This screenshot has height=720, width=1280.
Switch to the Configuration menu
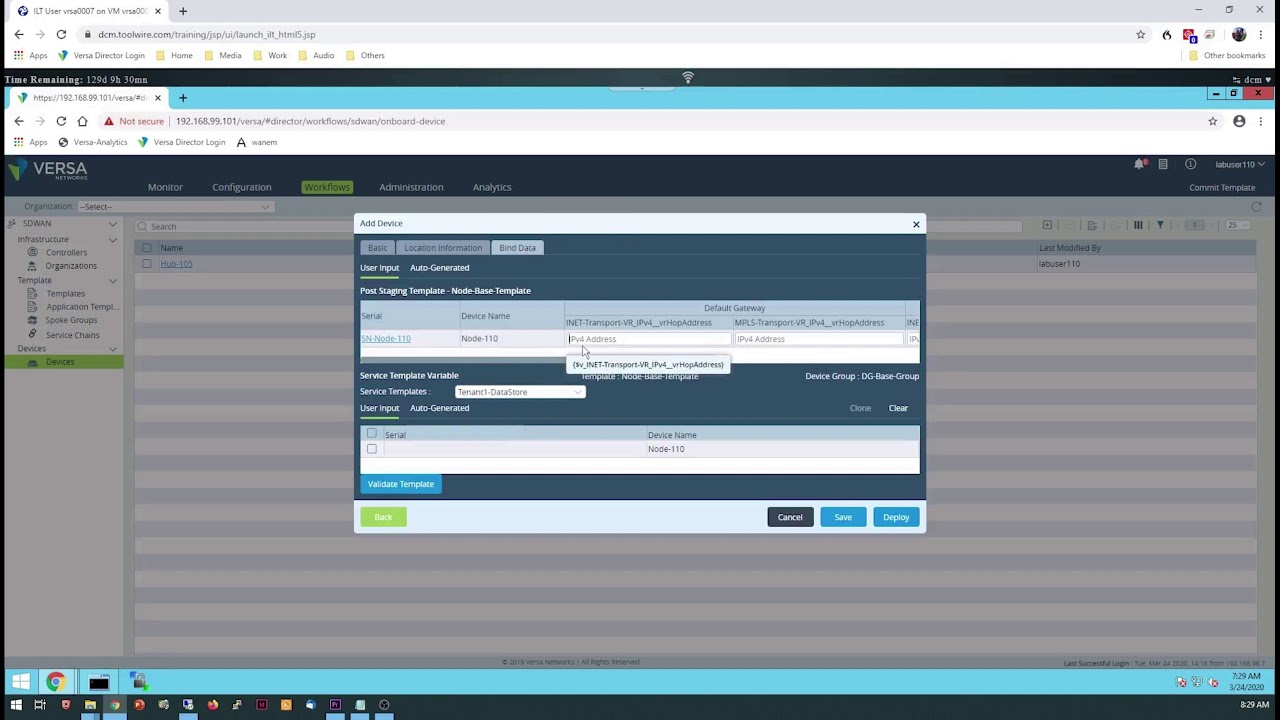[241, 187]
